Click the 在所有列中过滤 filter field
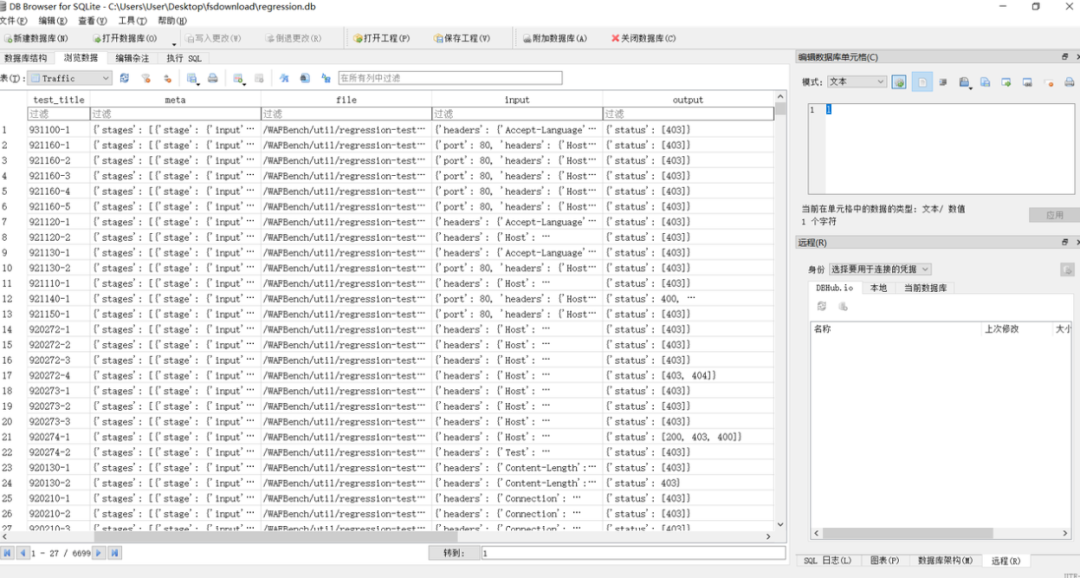Image resolution: width=1080 pixels, height=578 pixels. click(x=450, y=79)
